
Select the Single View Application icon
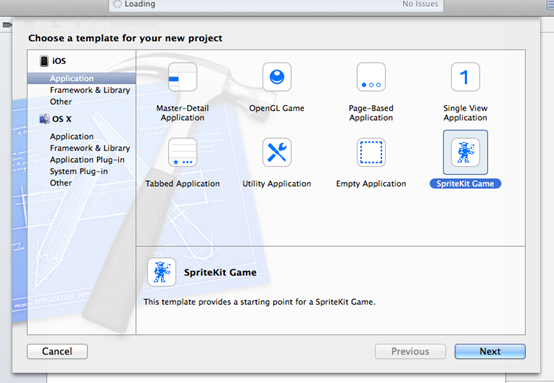(x=465, y=77)
